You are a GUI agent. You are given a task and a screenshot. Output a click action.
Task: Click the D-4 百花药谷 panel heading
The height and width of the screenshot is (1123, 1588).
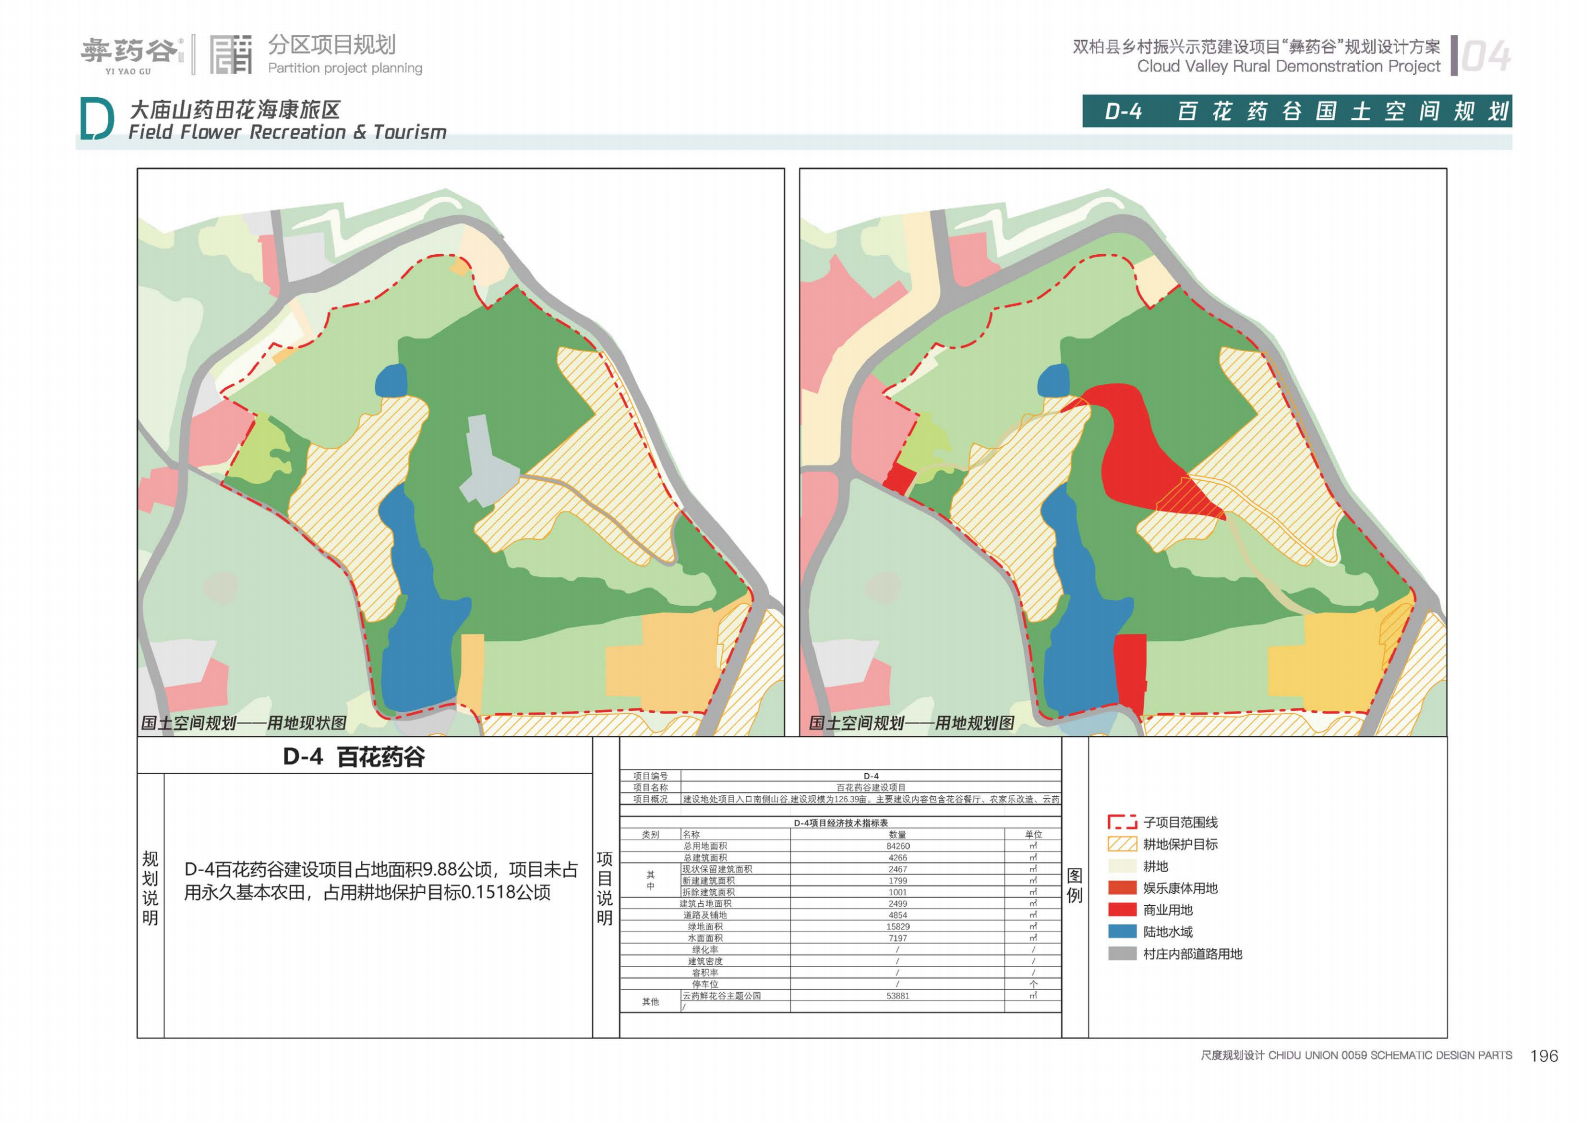(x=354, y=757)
